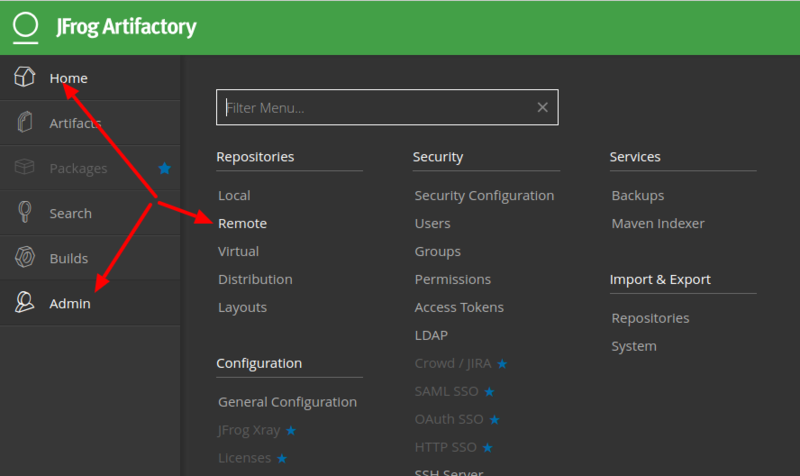Open Home via the house icon
800x476 pixels.
tap(25, 78)
